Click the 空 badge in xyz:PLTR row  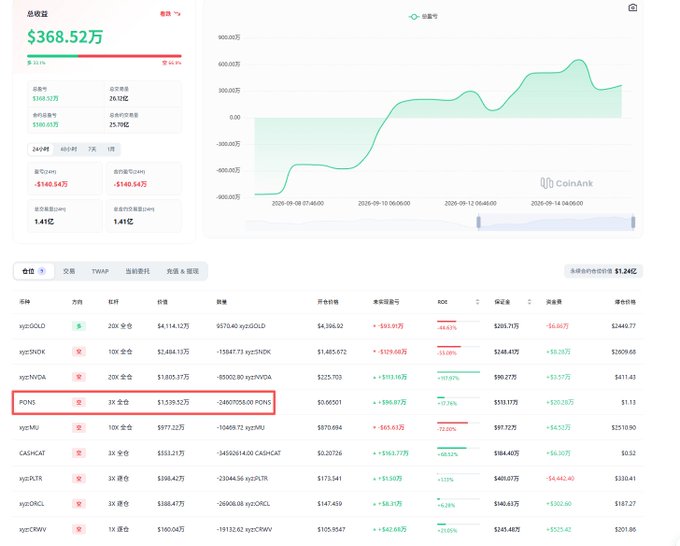tap(79, 479)
